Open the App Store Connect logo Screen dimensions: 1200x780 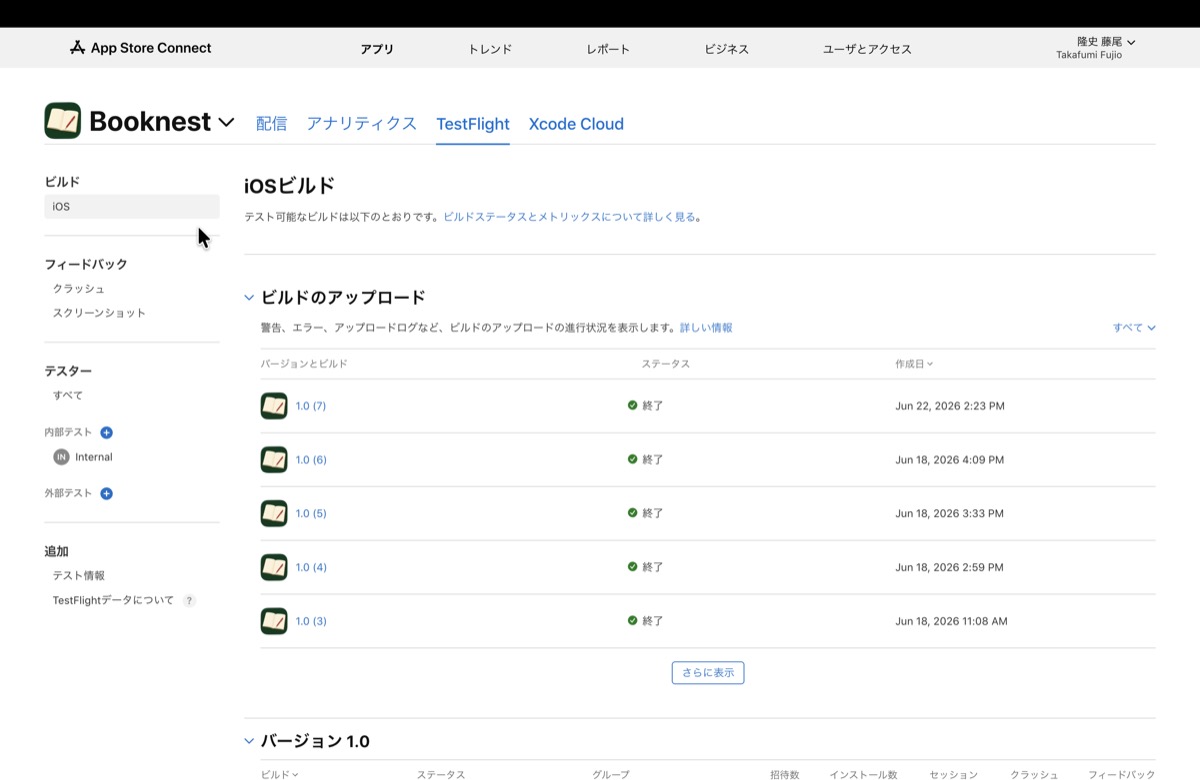140,48
